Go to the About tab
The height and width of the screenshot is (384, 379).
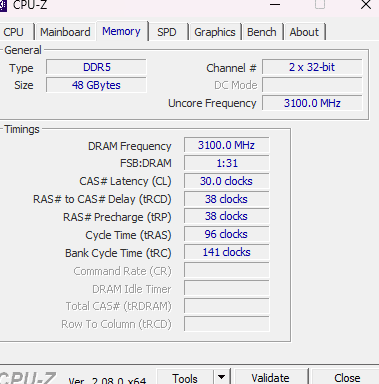[304, 32]
